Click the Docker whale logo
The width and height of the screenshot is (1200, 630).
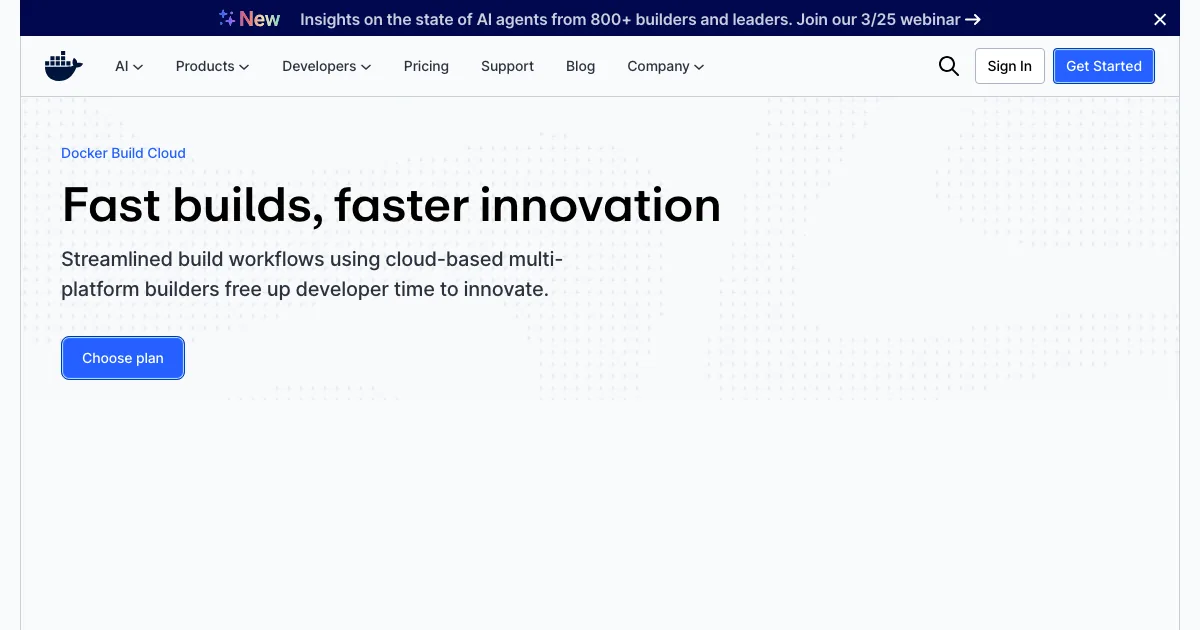click(63, 66)
